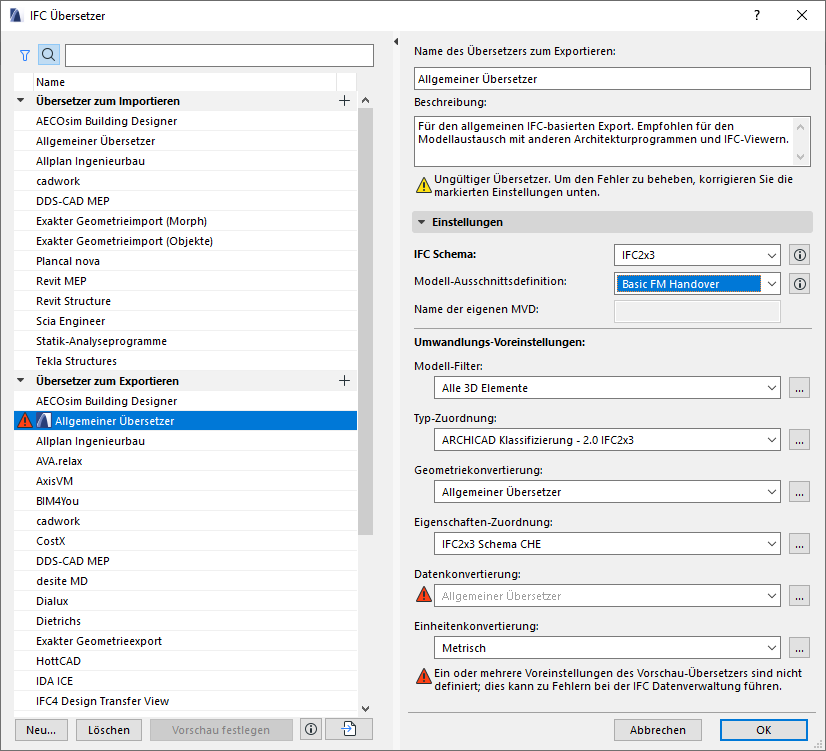Select Revit MEP translator
The width and height of the screenshot is (826, 751).
185,281
